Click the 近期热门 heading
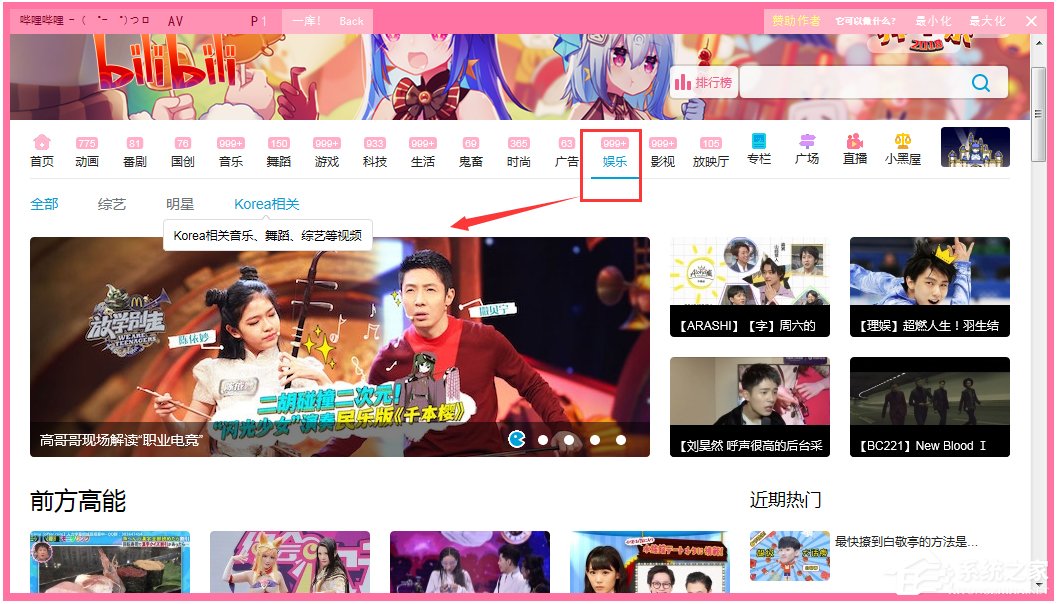The height and width of the screenshot is (604, 1058). pyautogui.click(x=785, y=499)
